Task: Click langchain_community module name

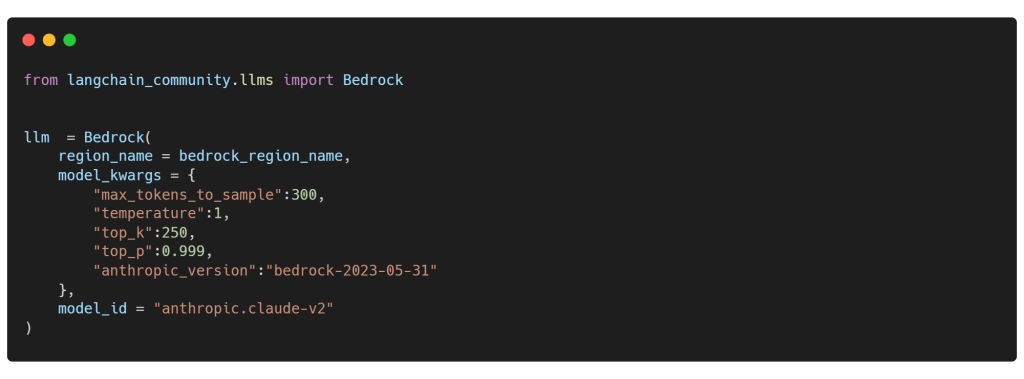Action: [149, 80]
